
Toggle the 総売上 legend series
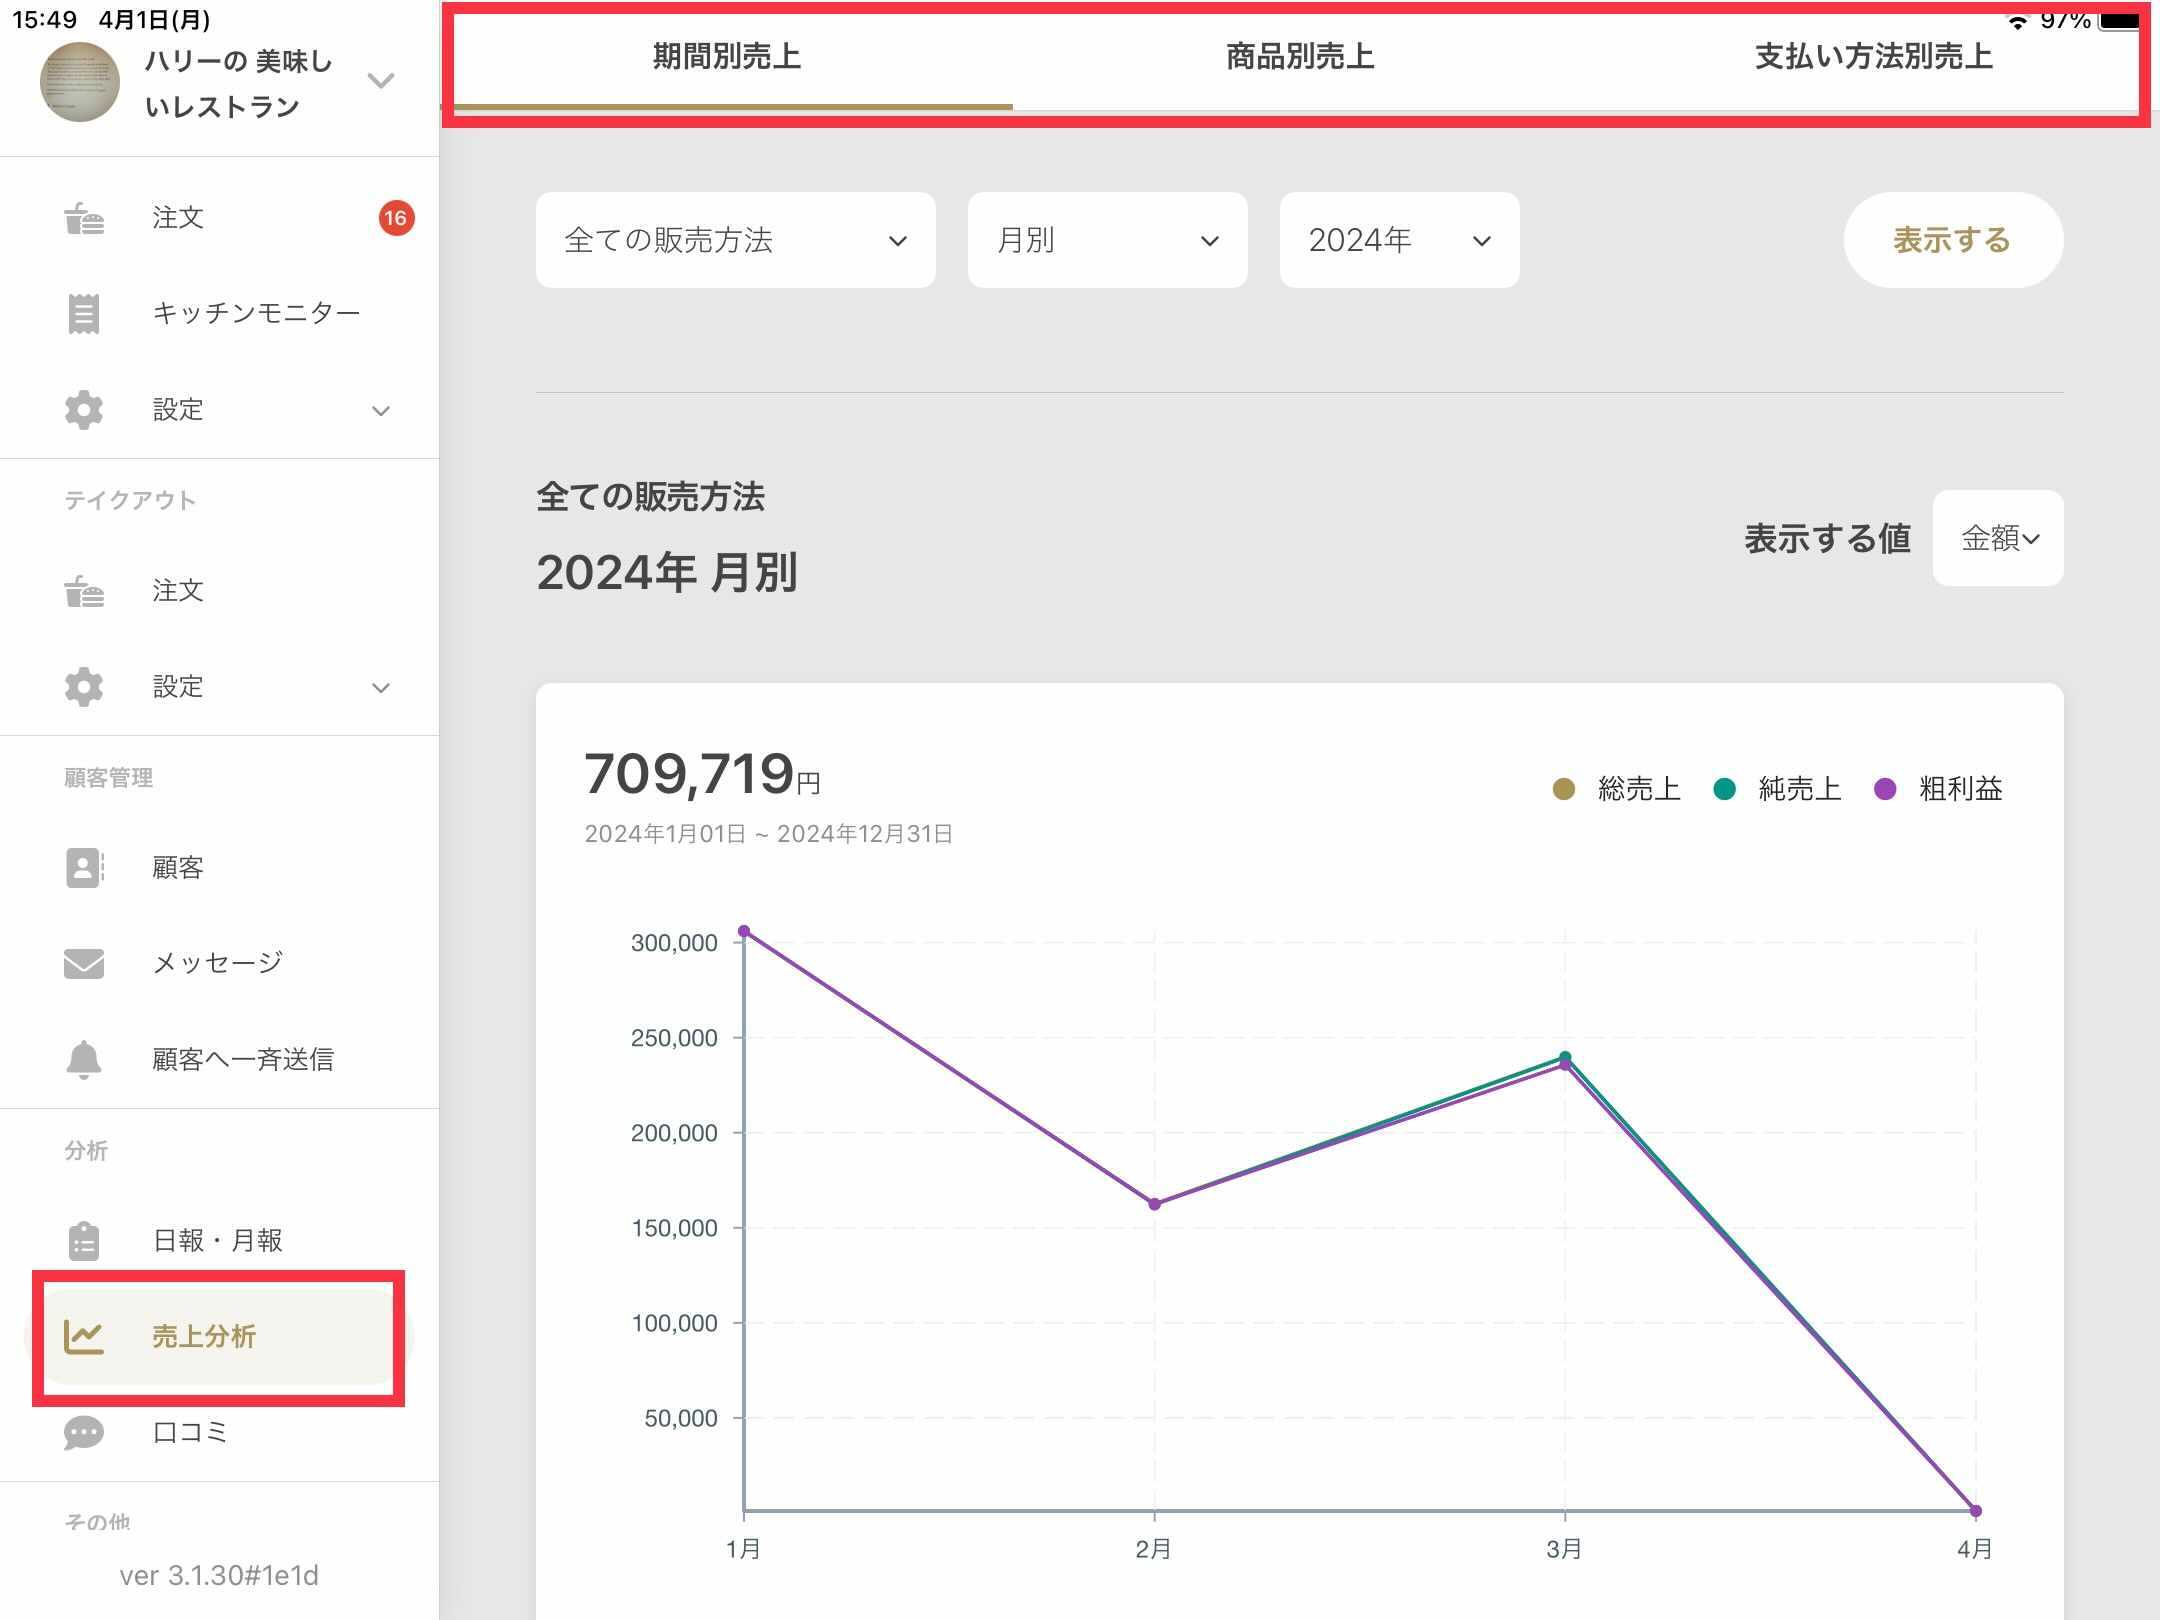pos(1616,789)
